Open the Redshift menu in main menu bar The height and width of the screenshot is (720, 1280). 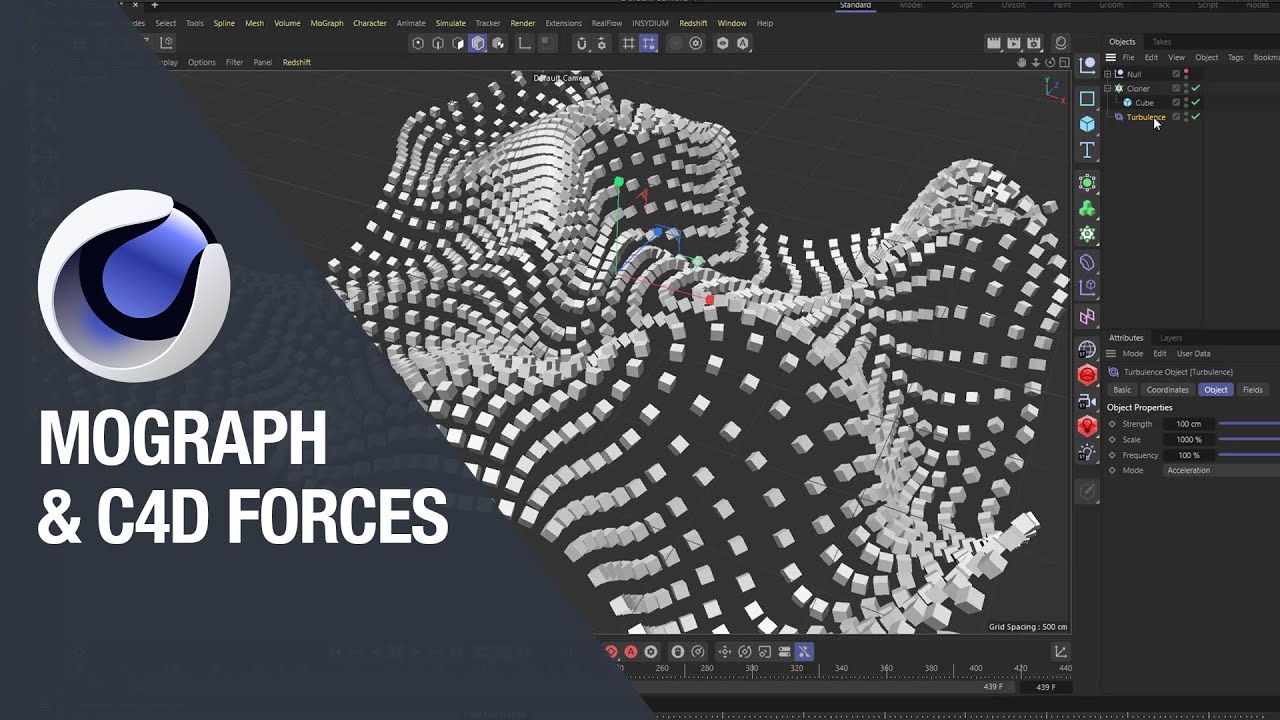point(693,23)
